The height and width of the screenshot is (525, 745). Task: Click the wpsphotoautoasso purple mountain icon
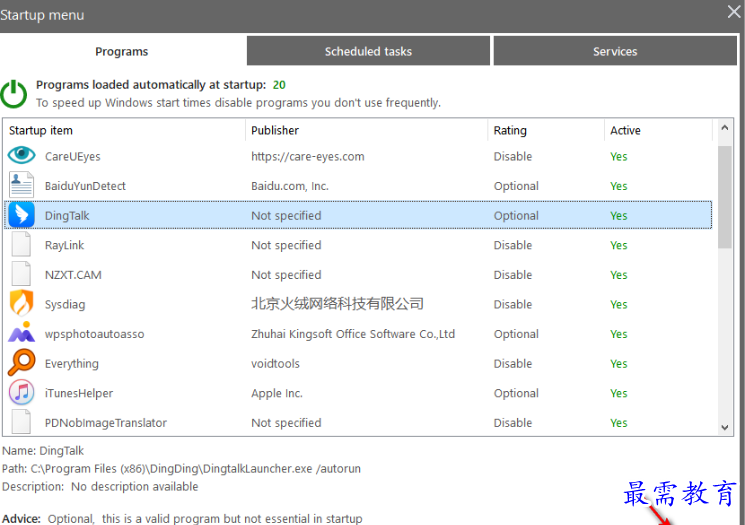tap(21, 332)
